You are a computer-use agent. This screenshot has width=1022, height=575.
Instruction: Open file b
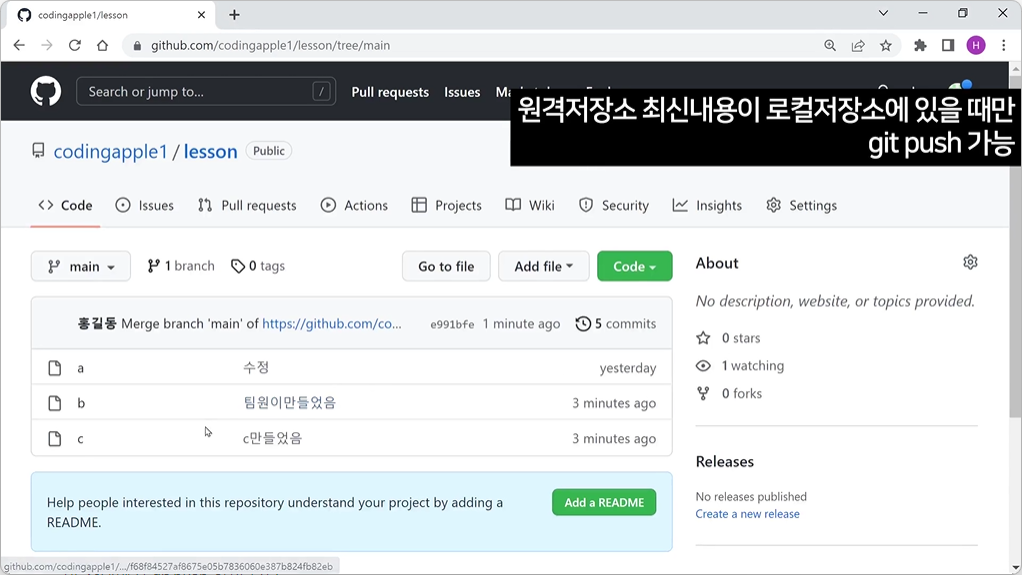pyautogui.click(x=81, y=403)
